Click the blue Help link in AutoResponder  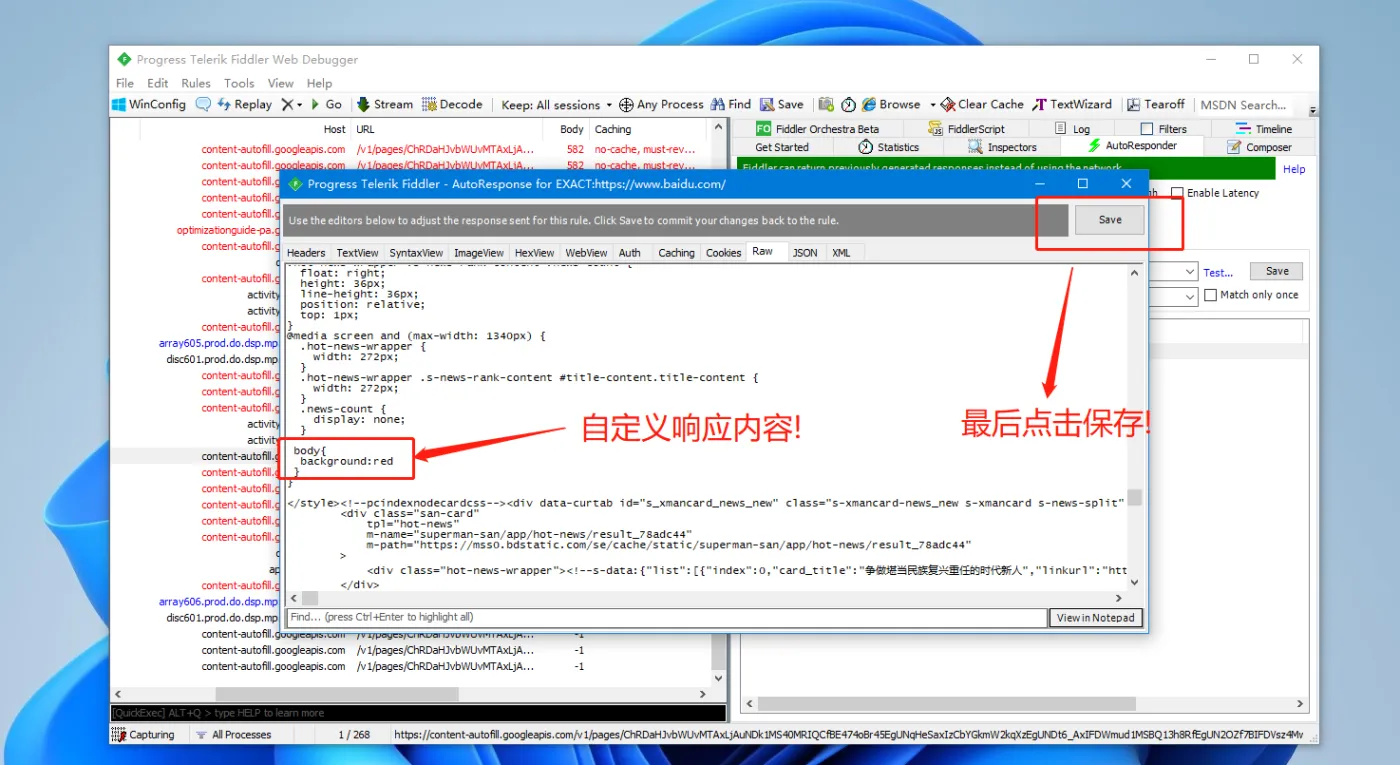point(1294,169)
